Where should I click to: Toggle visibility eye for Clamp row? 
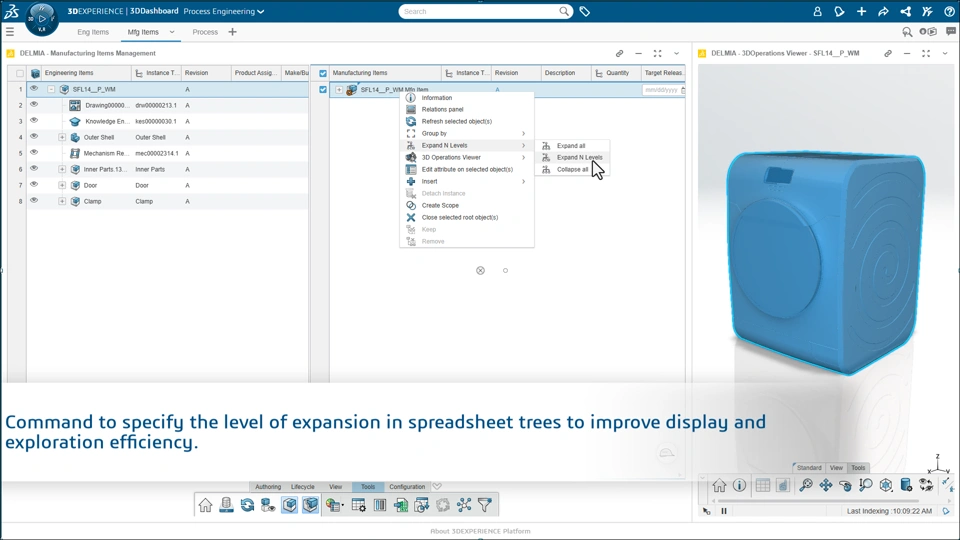34,200
